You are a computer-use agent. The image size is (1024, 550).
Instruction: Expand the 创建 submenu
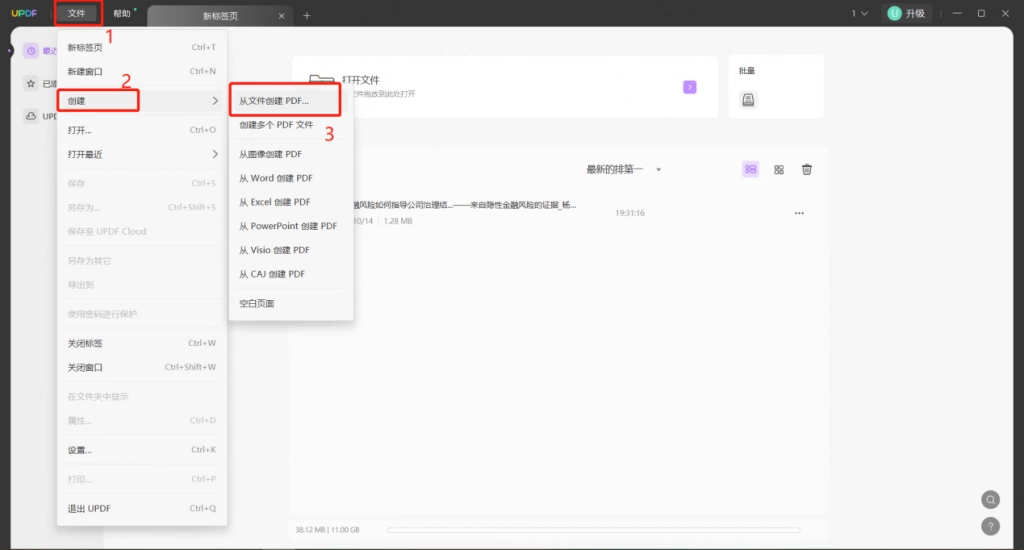(142, 101)
